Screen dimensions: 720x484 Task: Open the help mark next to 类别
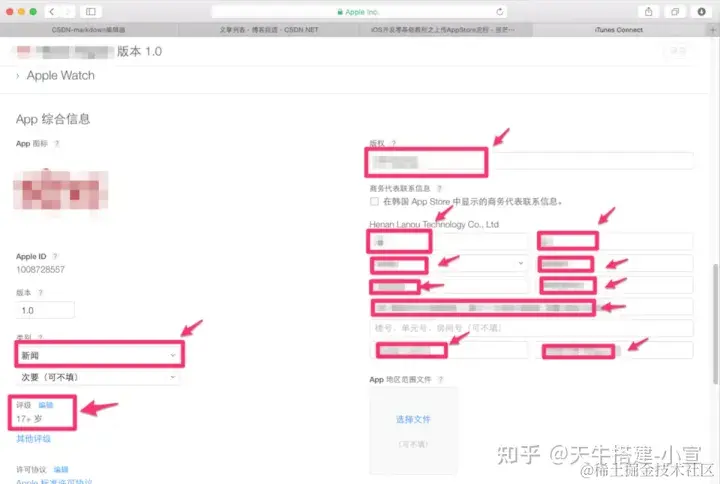[40, 337]
